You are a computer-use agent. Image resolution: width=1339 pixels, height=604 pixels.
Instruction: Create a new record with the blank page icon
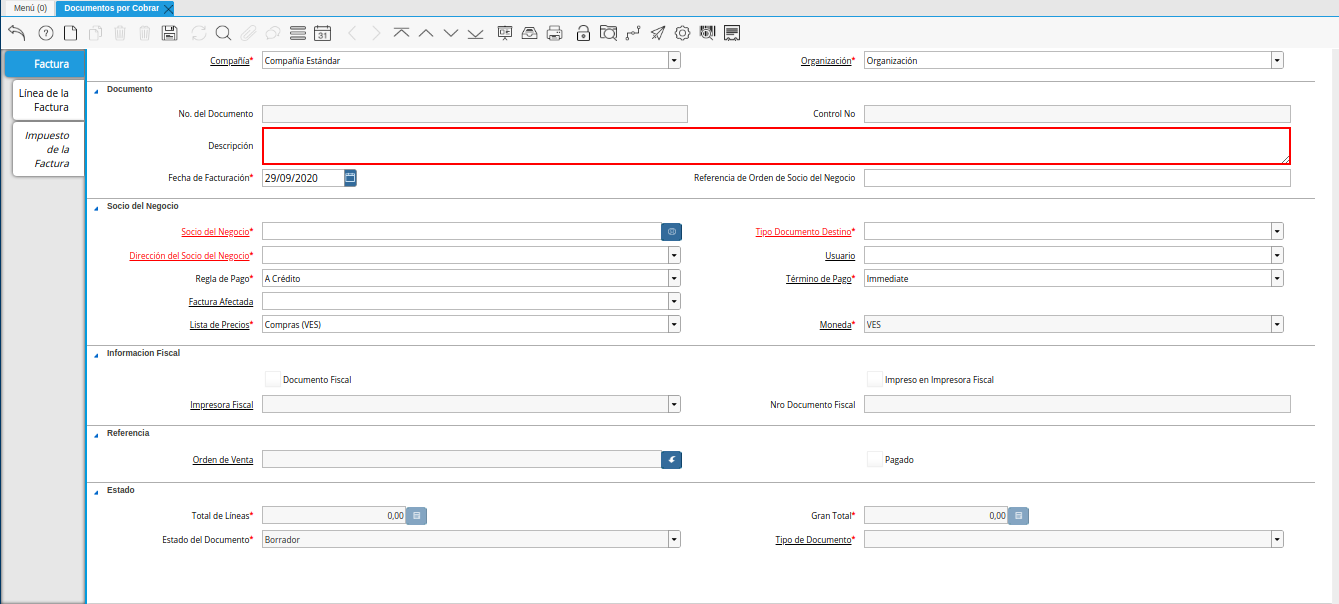[x=70, y=33]
